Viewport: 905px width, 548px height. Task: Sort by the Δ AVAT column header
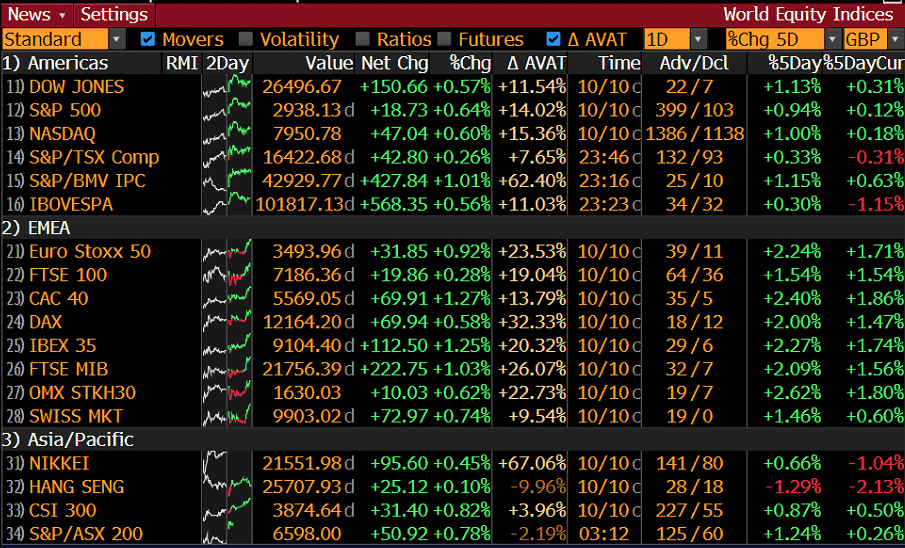coord(537,63)
